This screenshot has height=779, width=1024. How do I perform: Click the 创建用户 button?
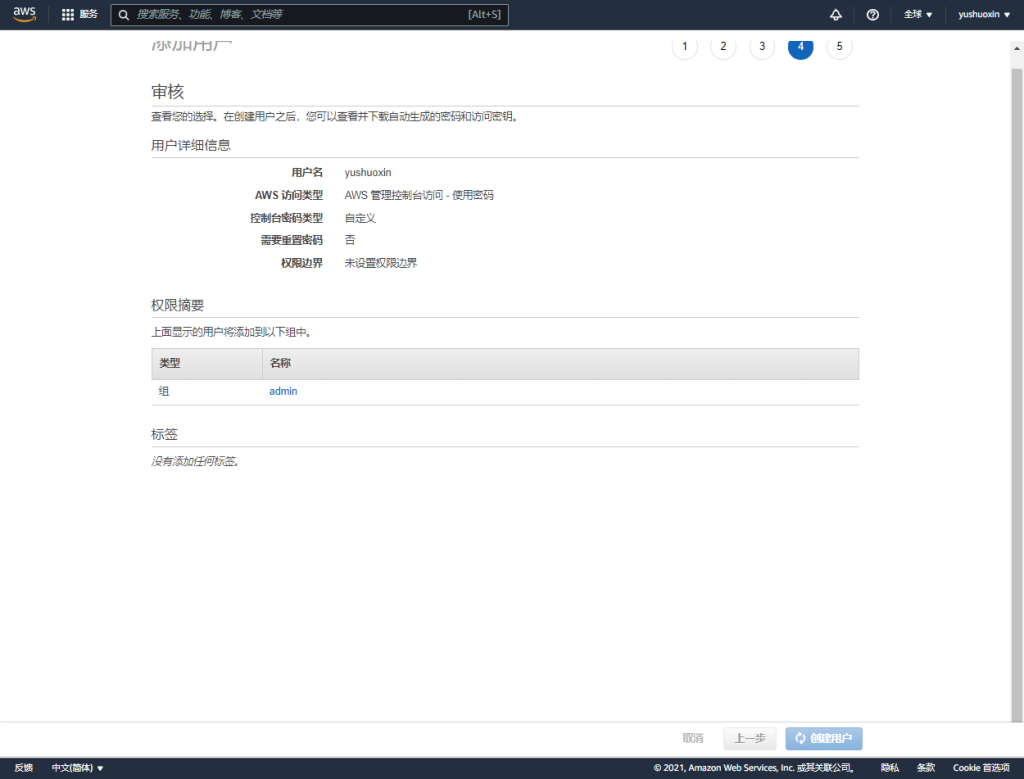coord(824,739)
